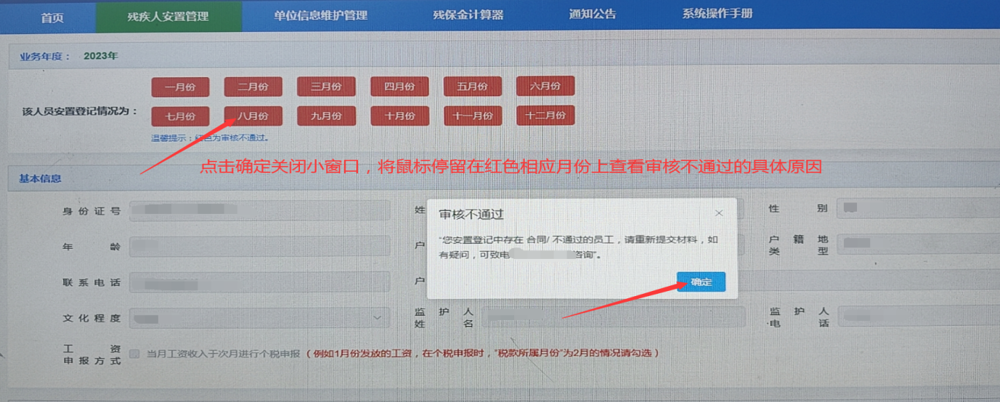
Task: Click the 一月份 month button
Action: point(180,87)
